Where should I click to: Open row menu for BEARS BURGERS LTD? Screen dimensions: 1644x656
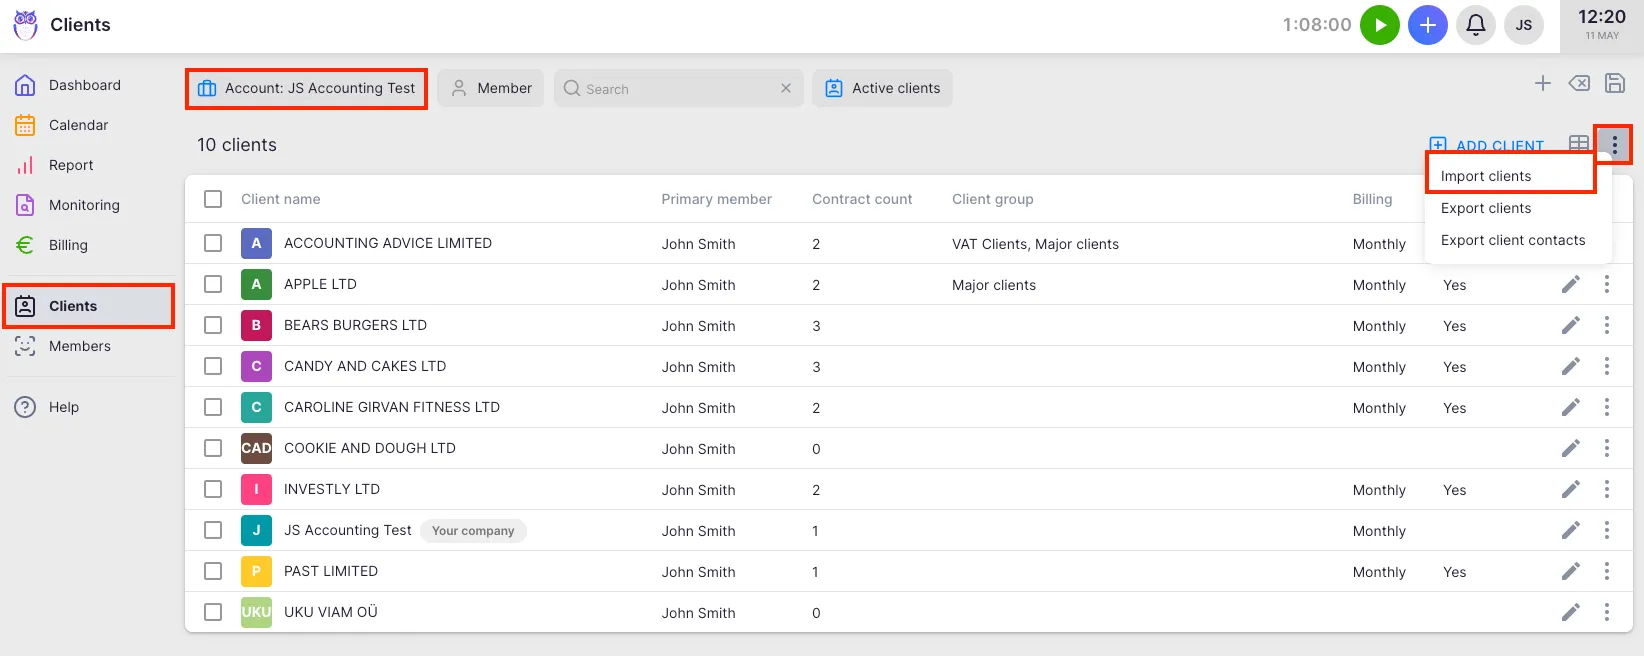click(1607, 325)
